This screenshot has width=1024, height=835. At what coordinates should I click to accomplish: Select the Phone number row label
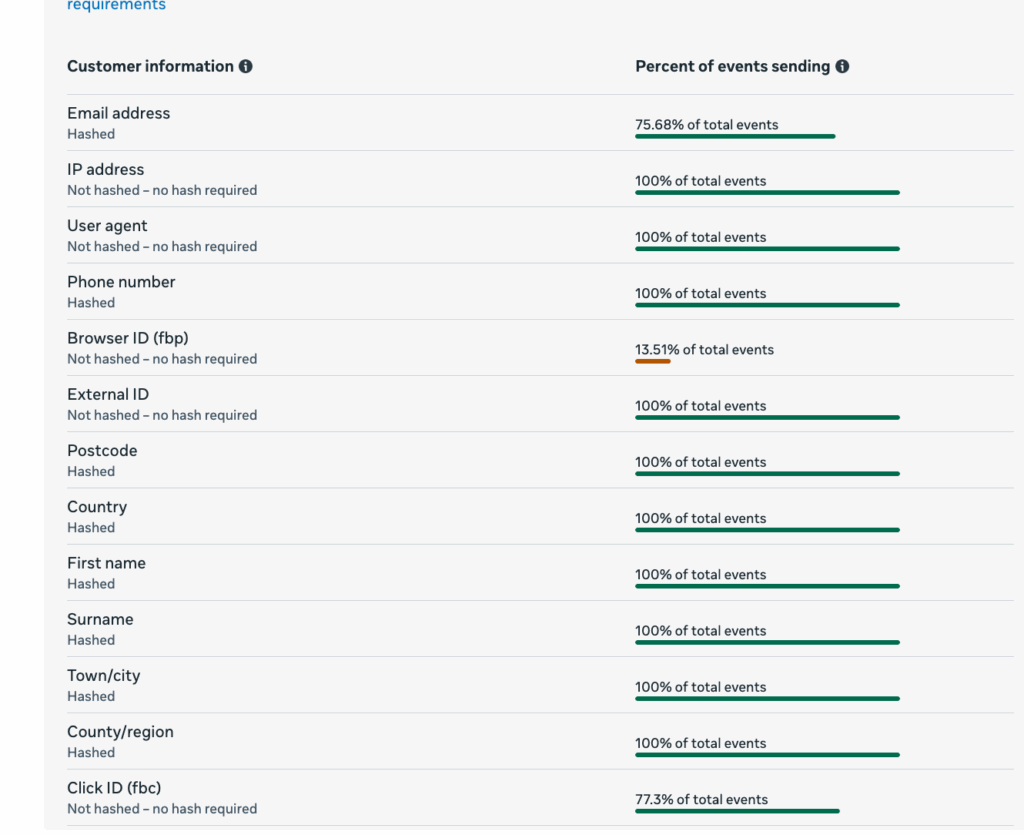click(121, 282)
